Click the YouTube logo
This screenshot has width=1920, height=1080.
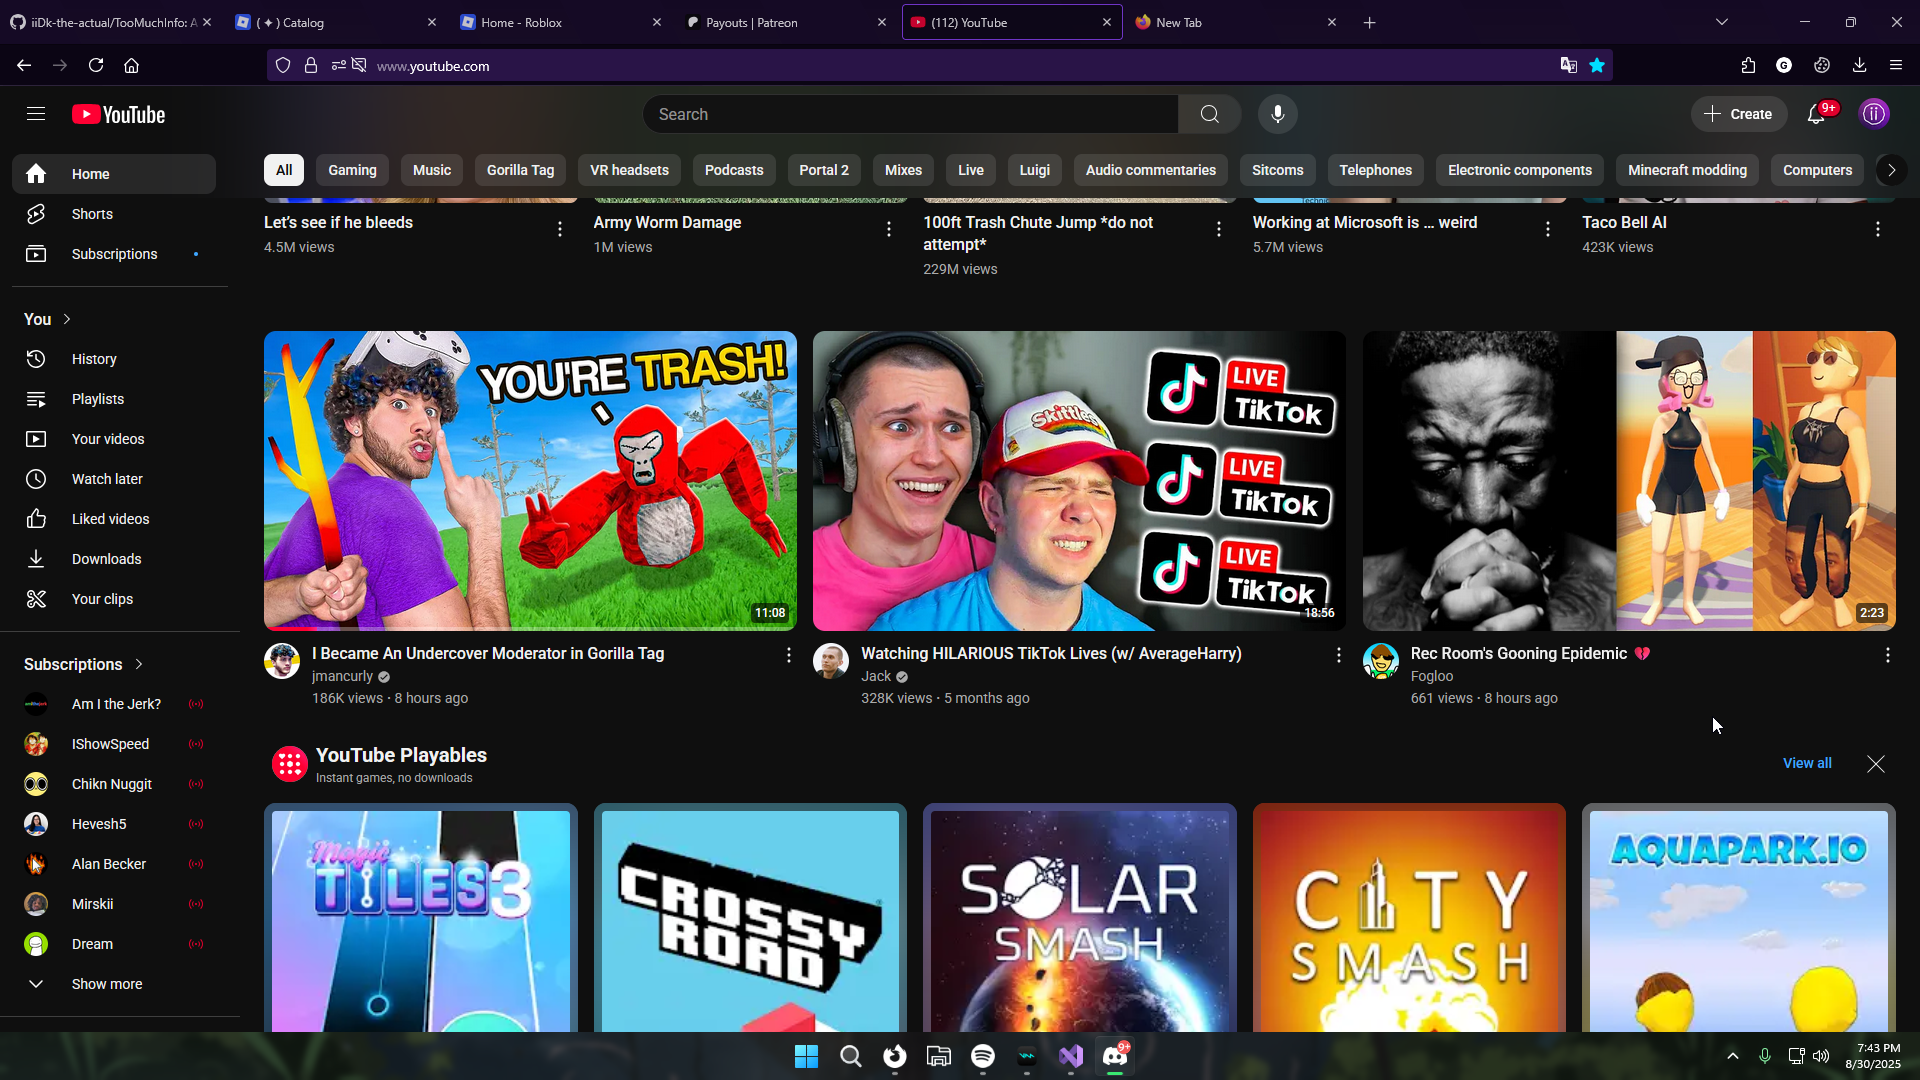[x=118, y=114]
